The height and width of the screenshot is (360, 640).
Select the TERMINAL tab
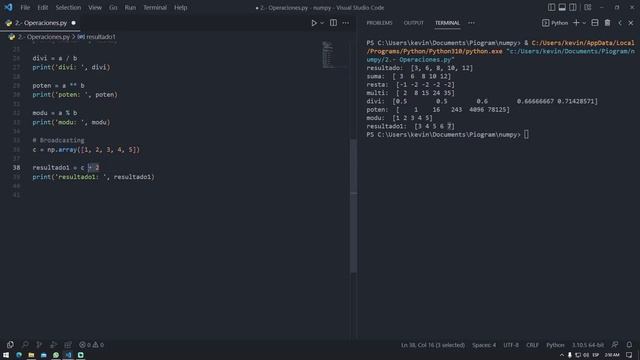point(447,23)
